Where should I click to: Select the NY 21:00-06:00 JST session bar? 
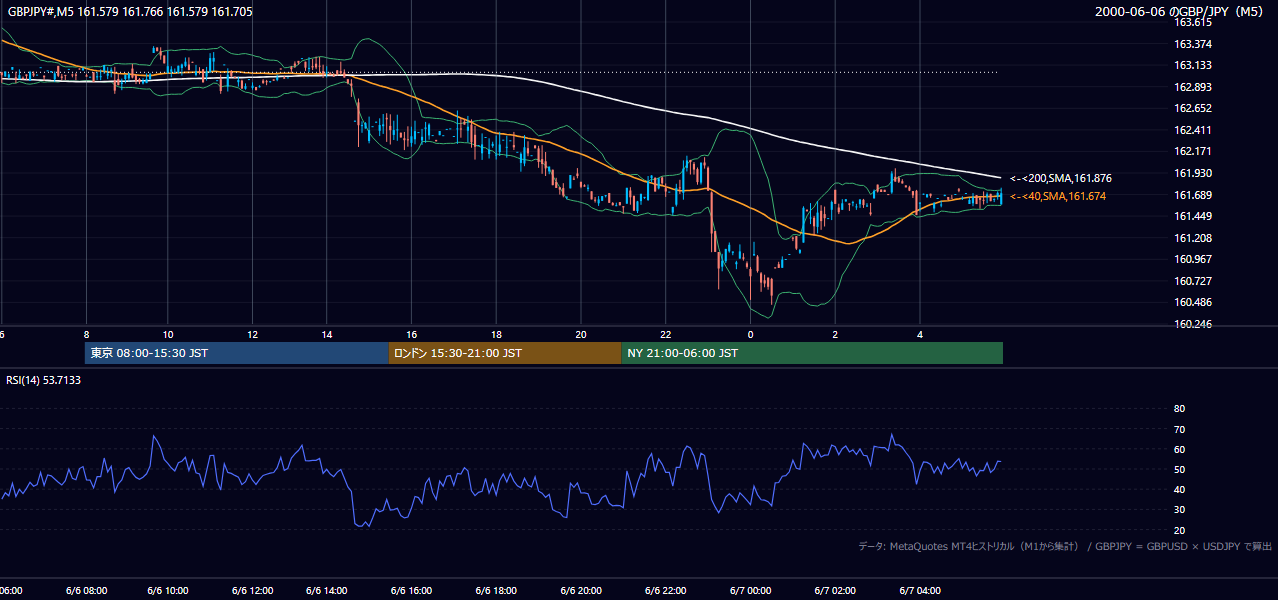click(812, 353)
